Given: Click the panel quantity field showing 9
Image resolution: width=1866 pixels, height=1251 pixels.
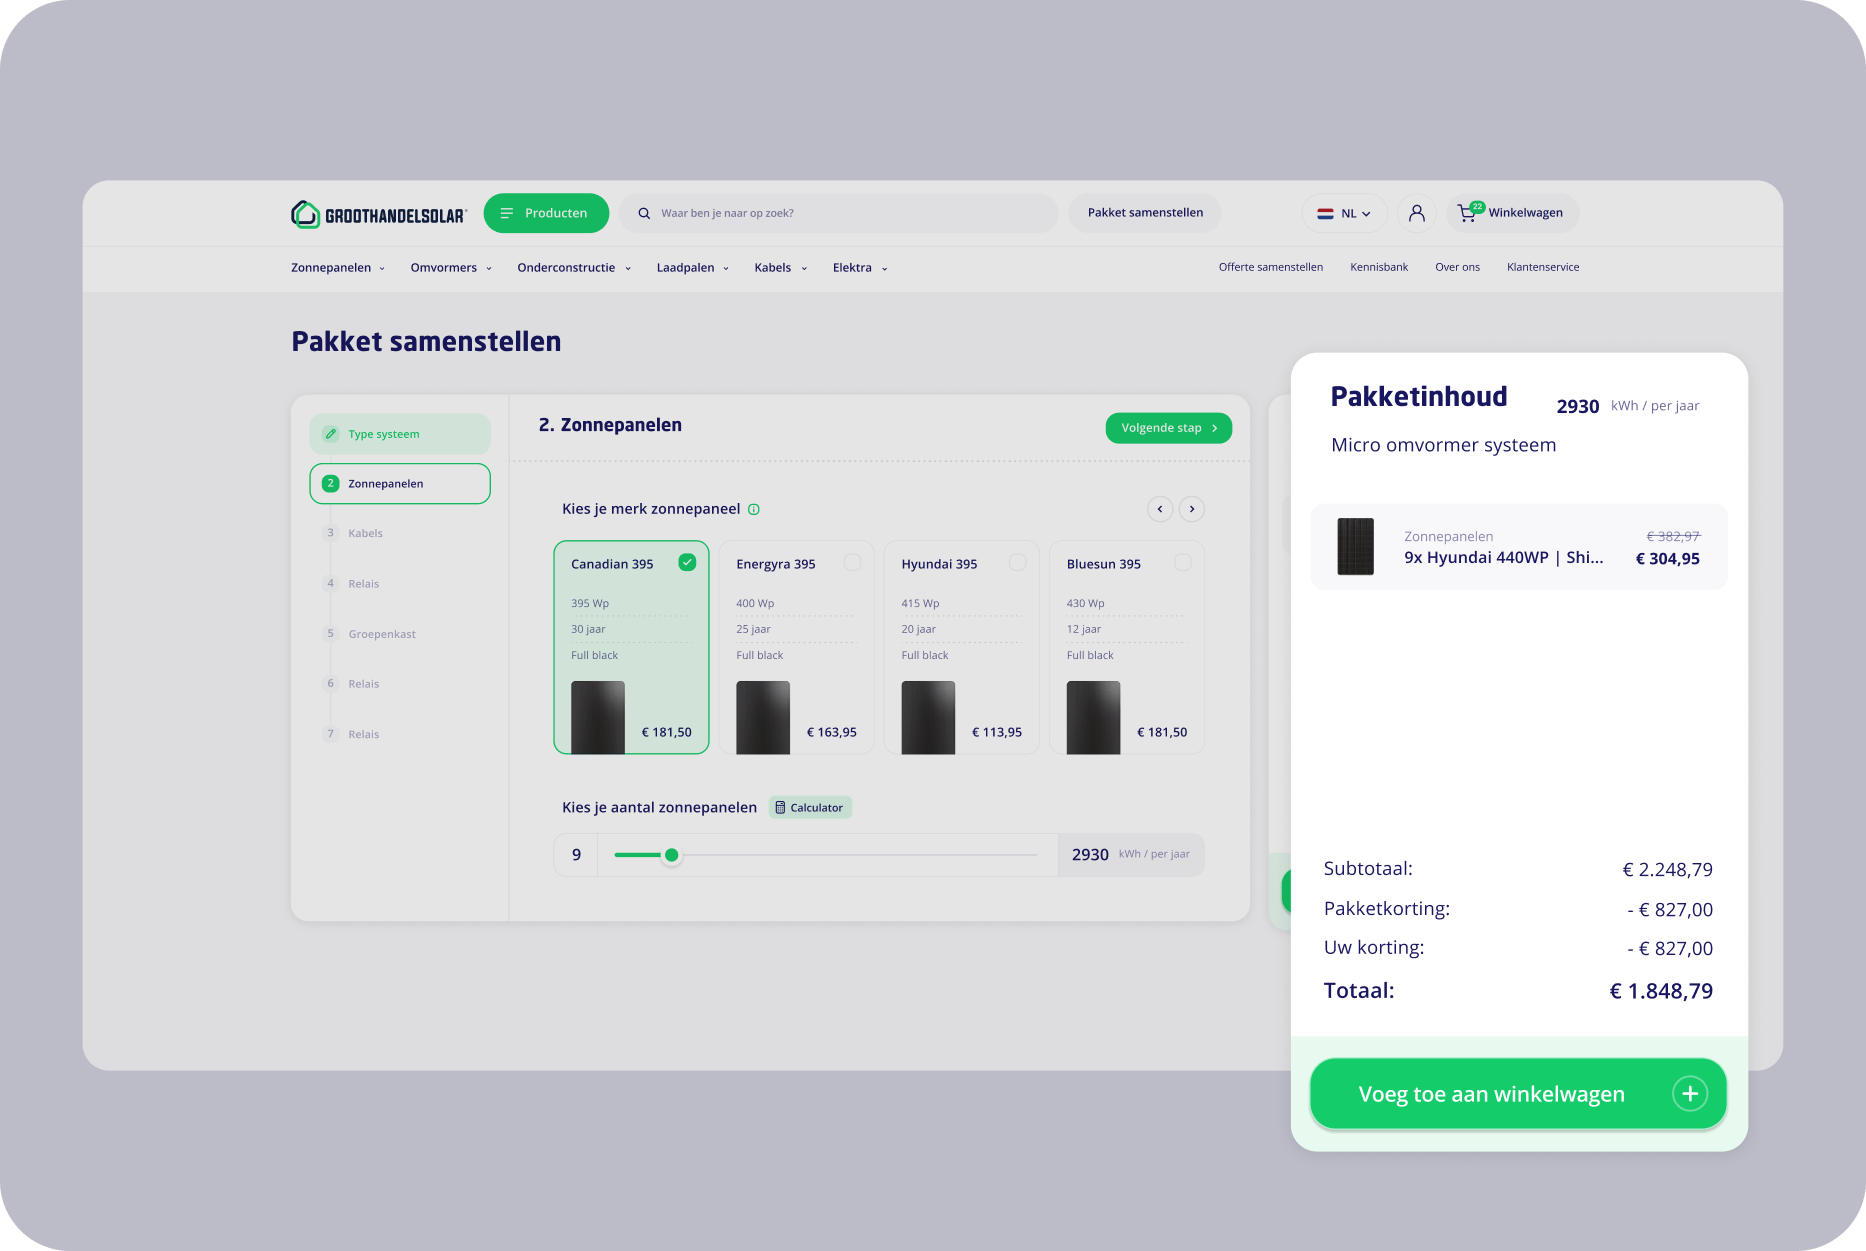Looking at the screenshot, I should tap(576, 855).
